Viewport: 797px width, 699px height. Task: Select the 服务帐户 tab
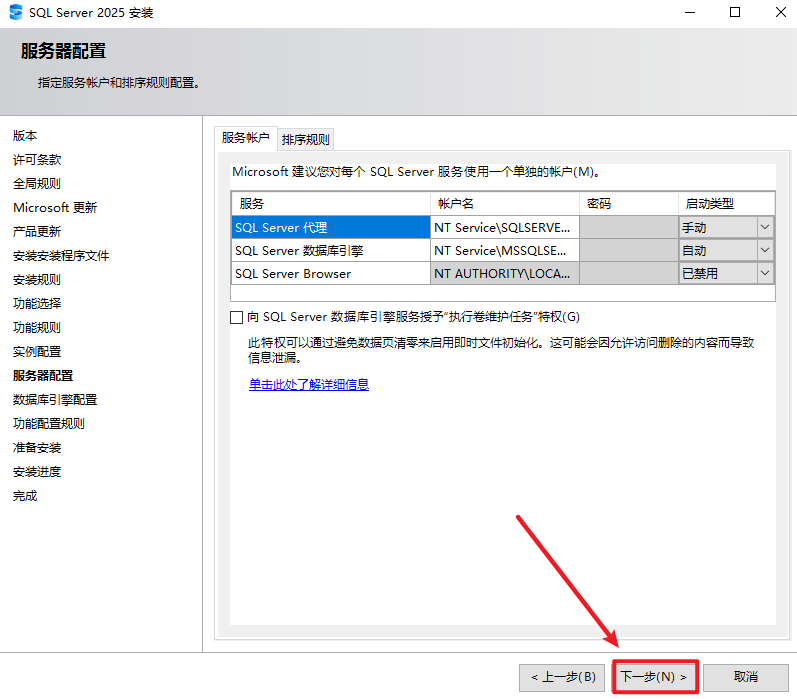coord(245,138)
